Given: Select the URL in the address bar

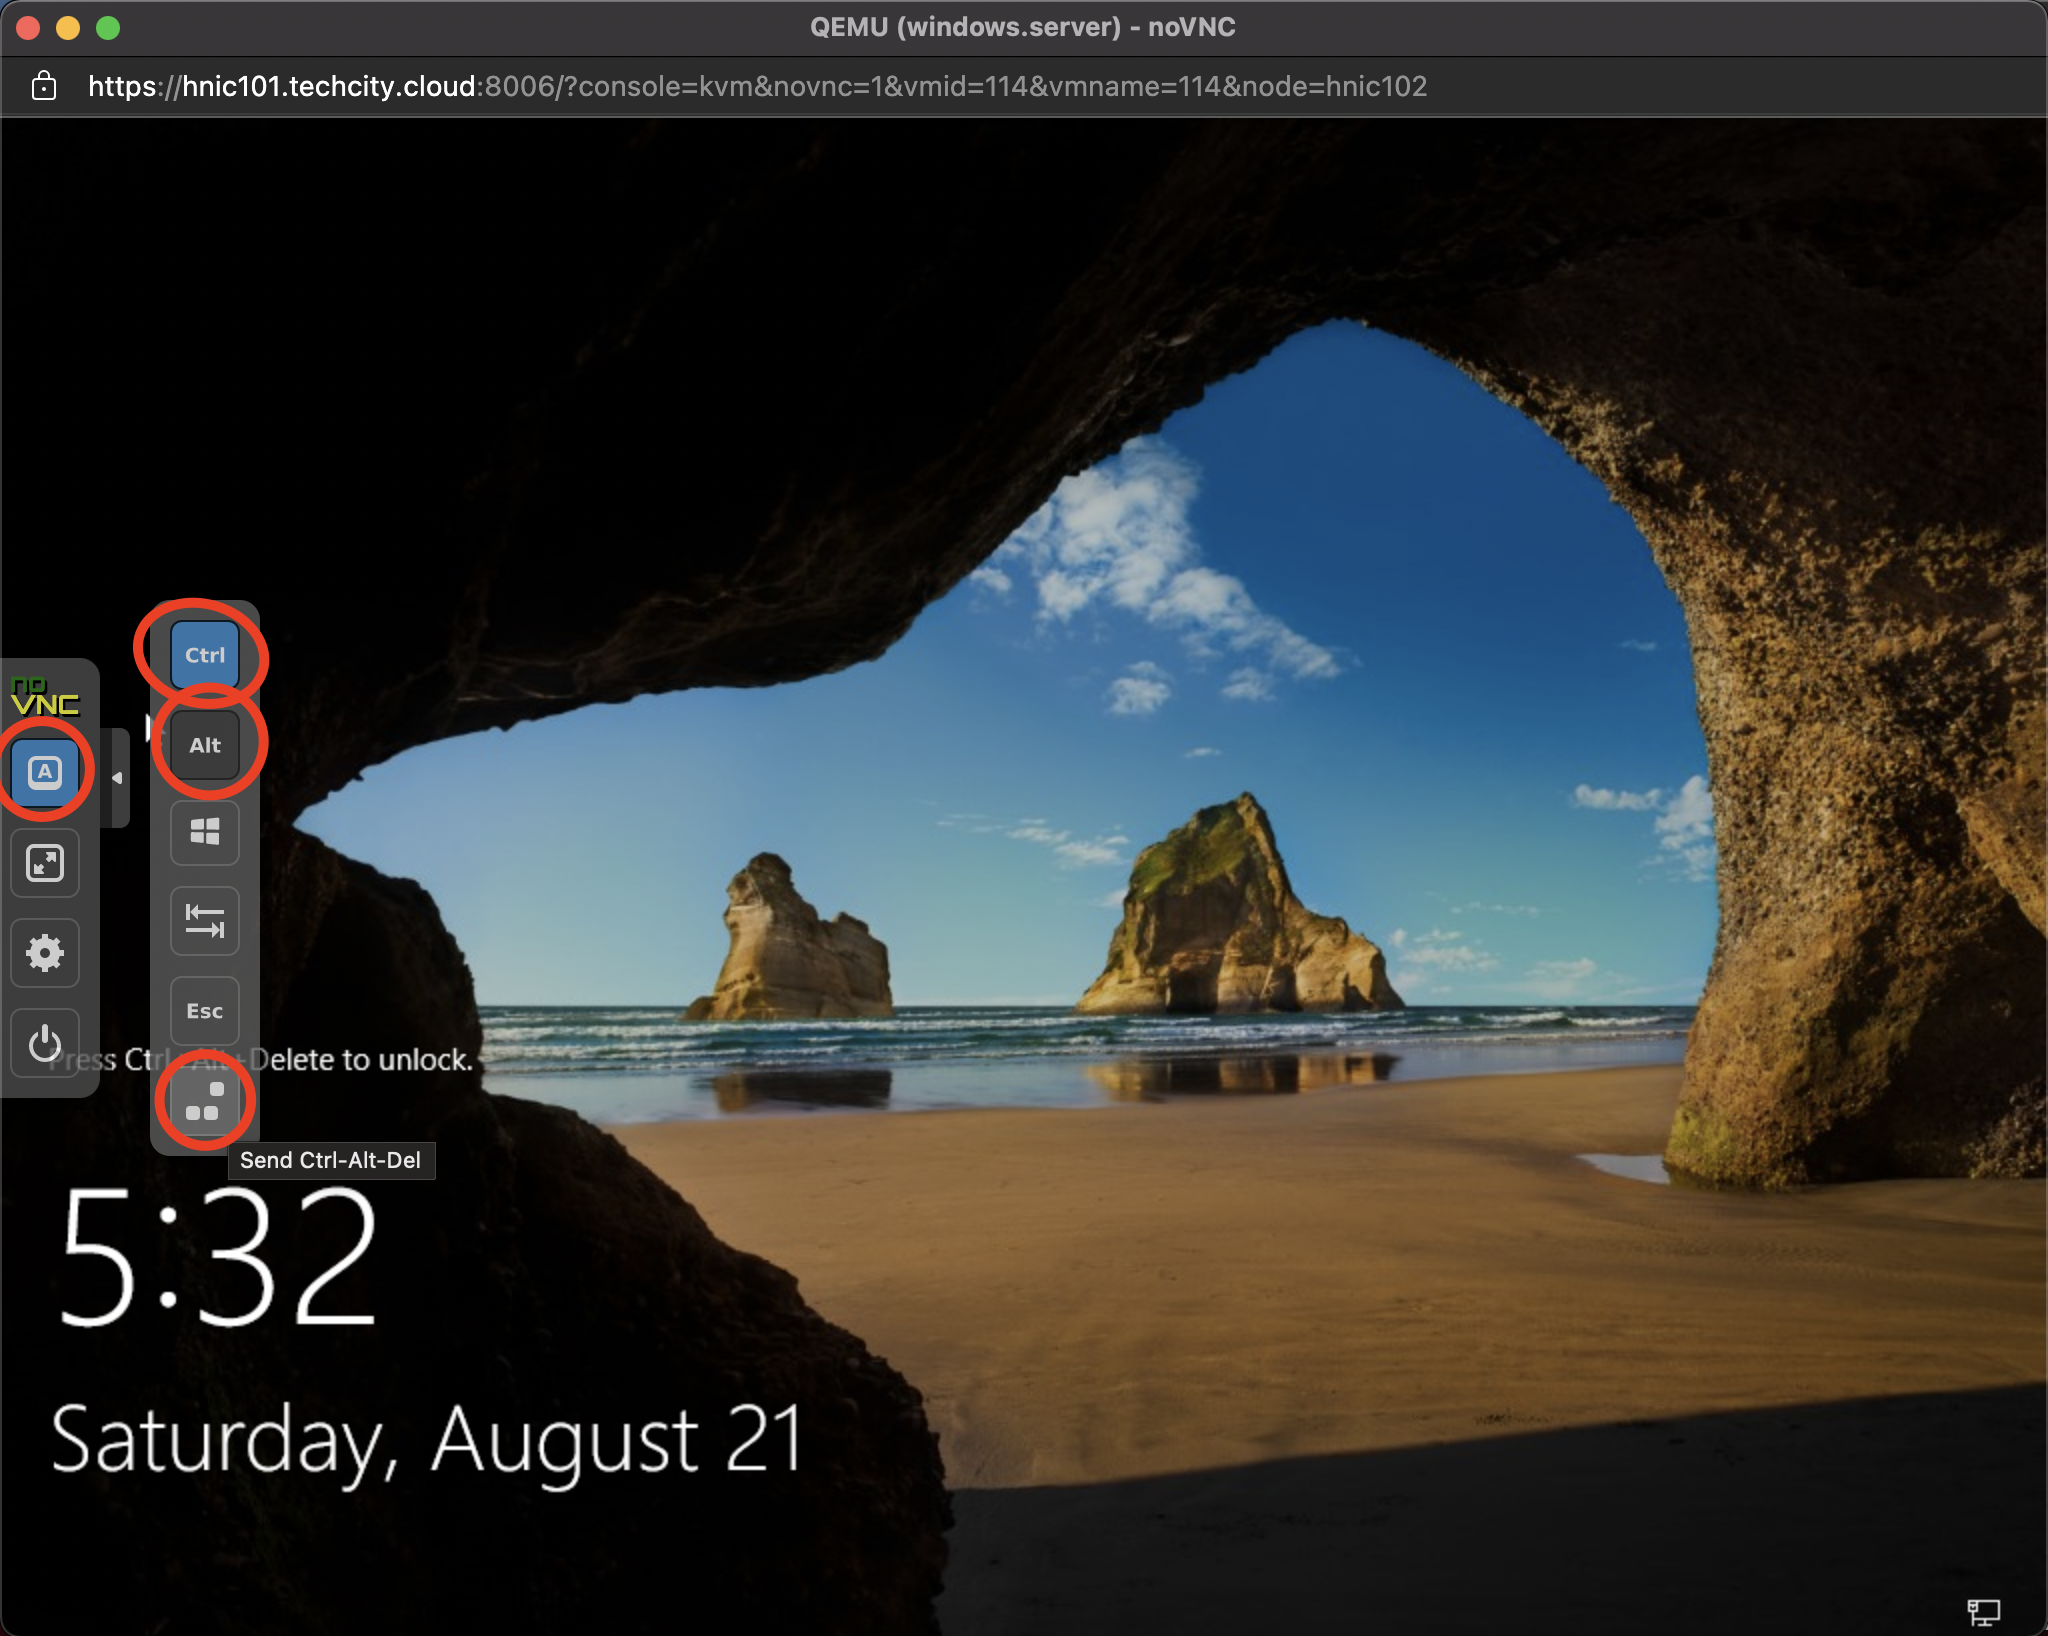Looking at the screenshot, I should (757, 86).
